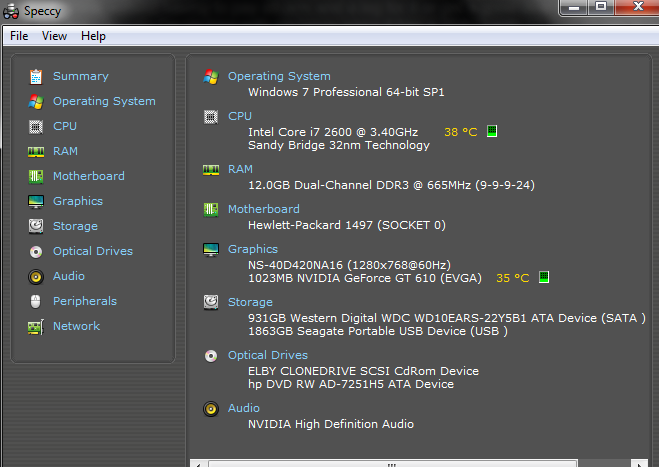Click the RAM heading in main panel
Screen dimensions: 659x467
(240, 169)
